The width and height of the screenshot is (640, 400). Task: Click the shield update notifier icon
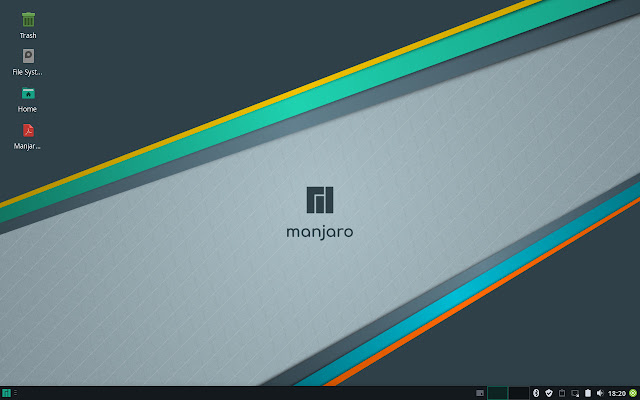[549, 393]
